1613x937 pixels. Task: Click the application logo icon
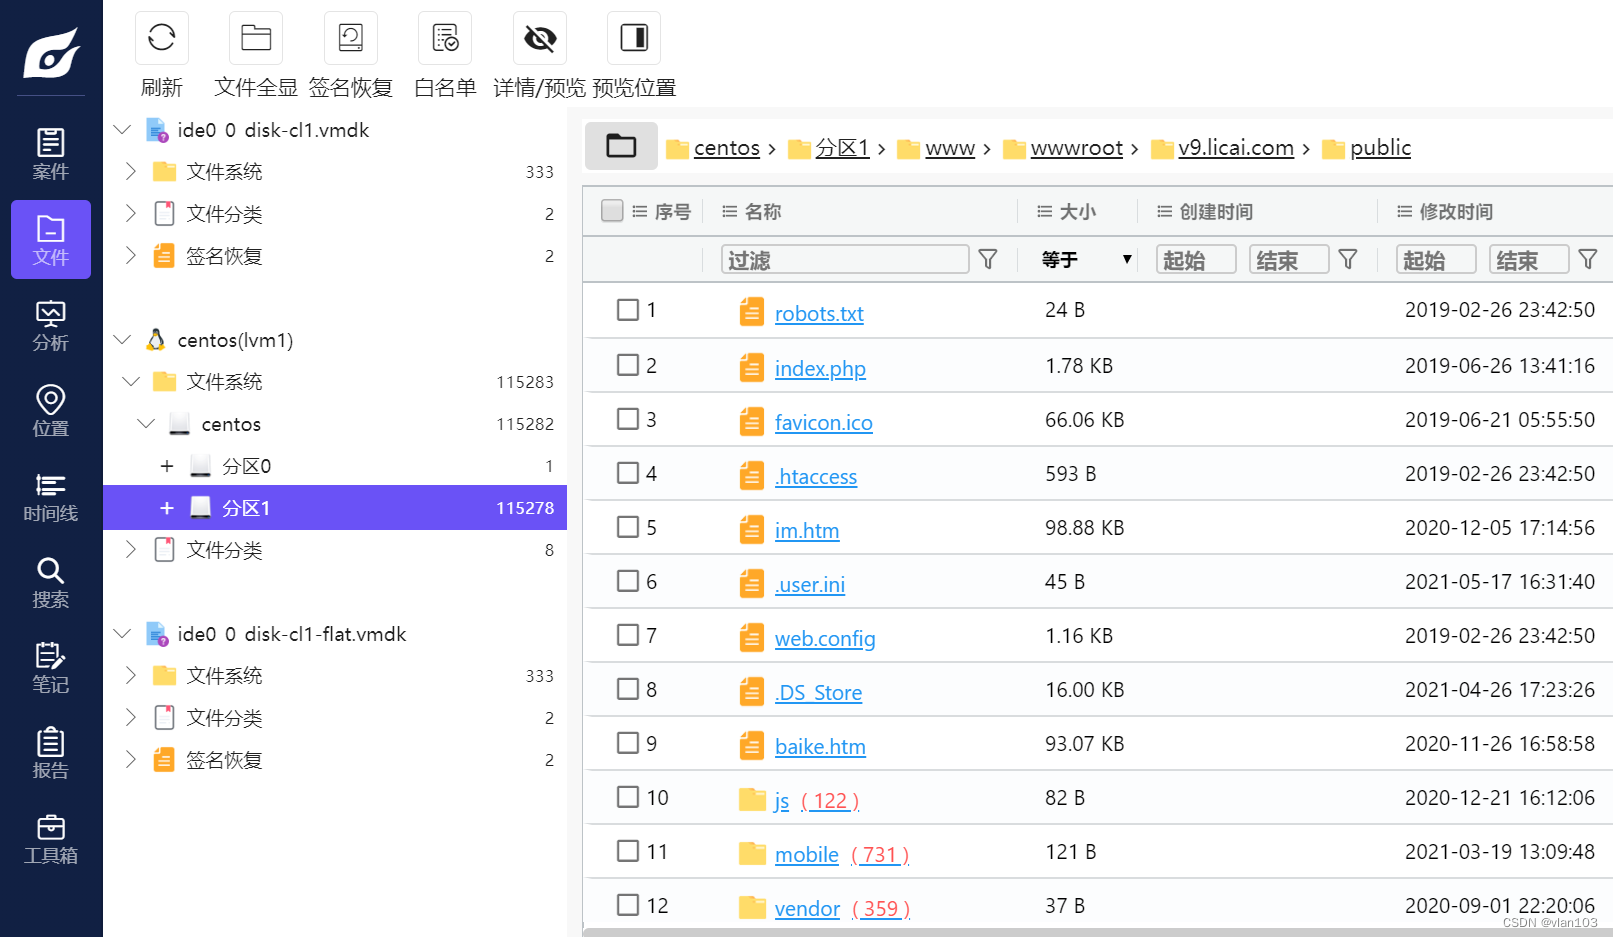pos(51,52)
